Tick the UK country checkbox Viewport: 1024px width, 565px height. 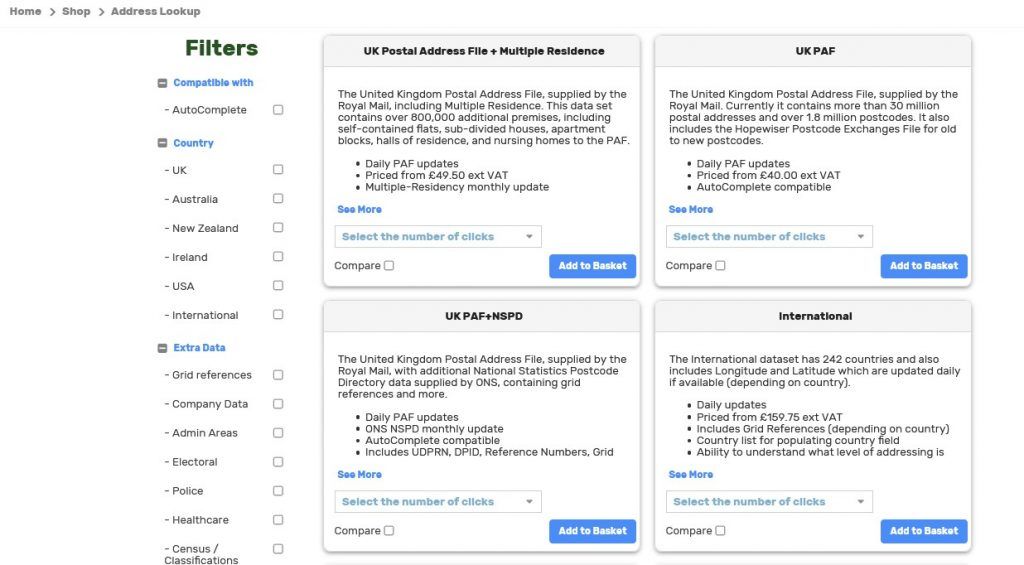(x=278, y=170)
